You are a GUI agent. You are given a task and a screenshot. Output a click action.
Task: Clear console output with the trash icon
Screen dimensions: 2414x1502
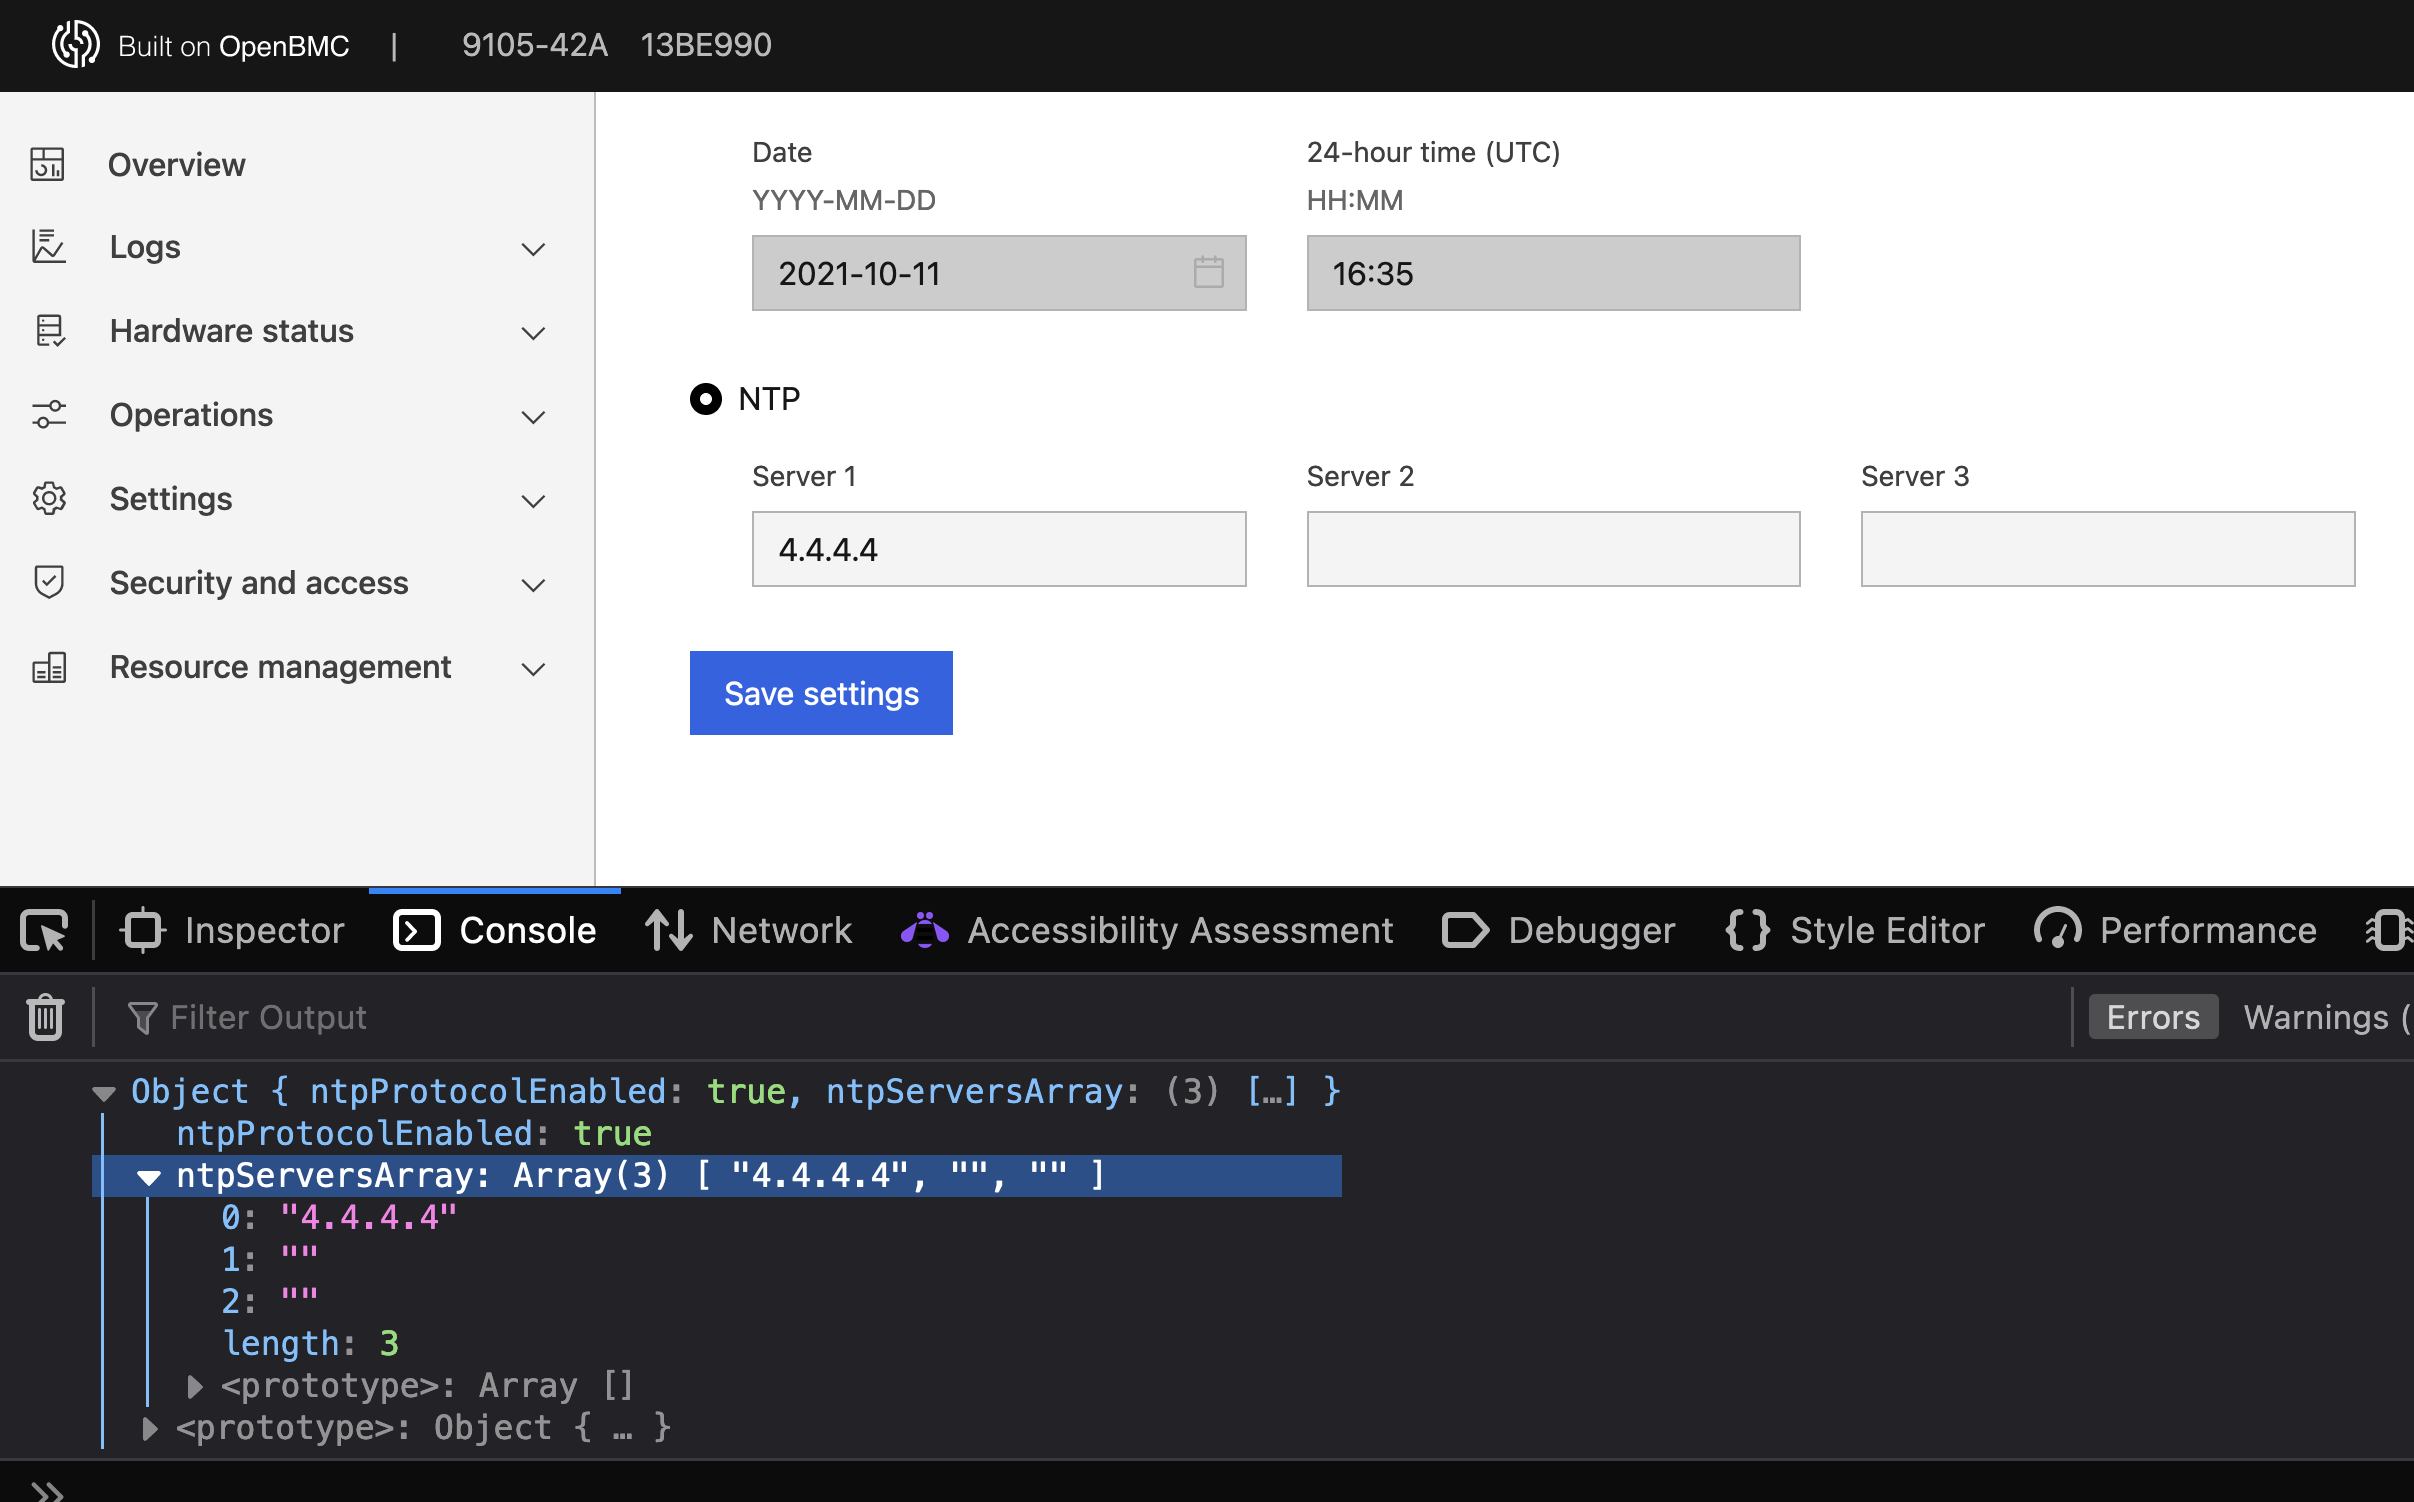pyautogui.click(x=45, y=1016)
